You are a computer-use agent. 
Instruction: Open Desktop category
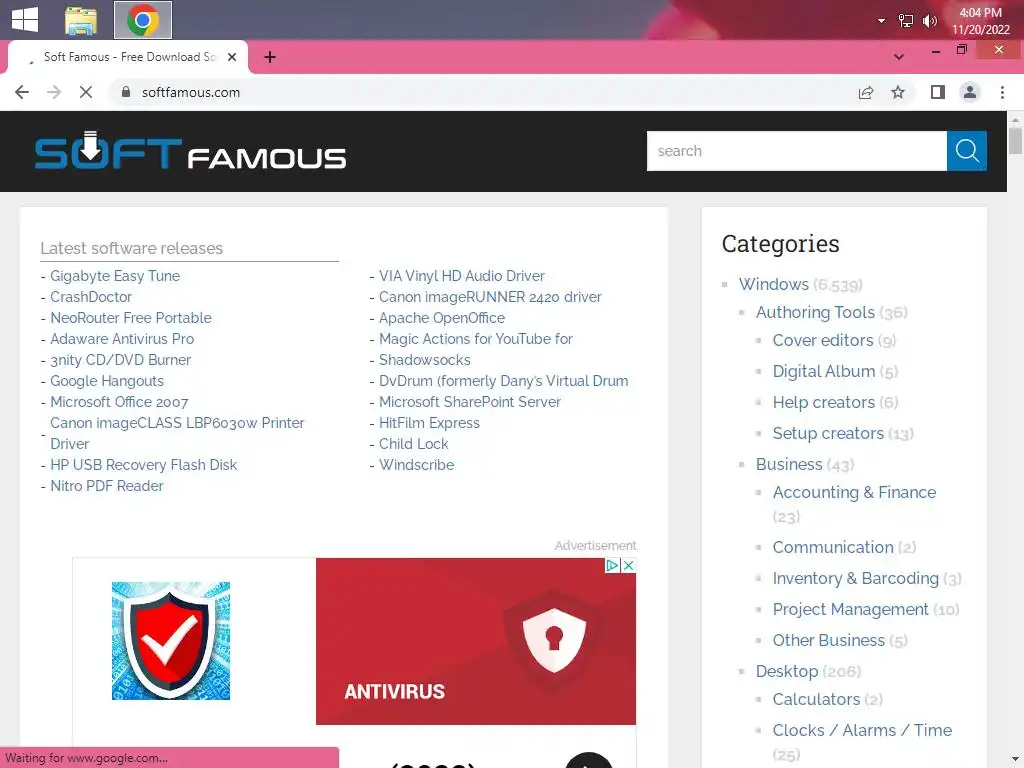[786, 671]
